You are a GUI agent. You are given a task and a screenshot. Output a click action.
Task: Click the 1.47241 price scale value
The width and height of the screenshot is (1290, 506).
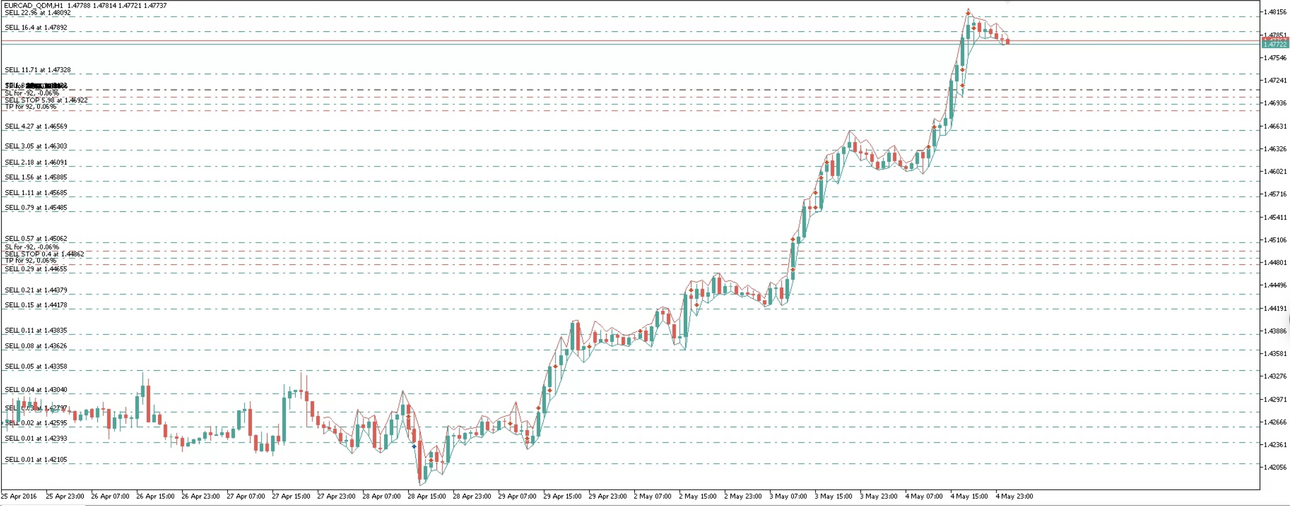[x=1273, y=80]
